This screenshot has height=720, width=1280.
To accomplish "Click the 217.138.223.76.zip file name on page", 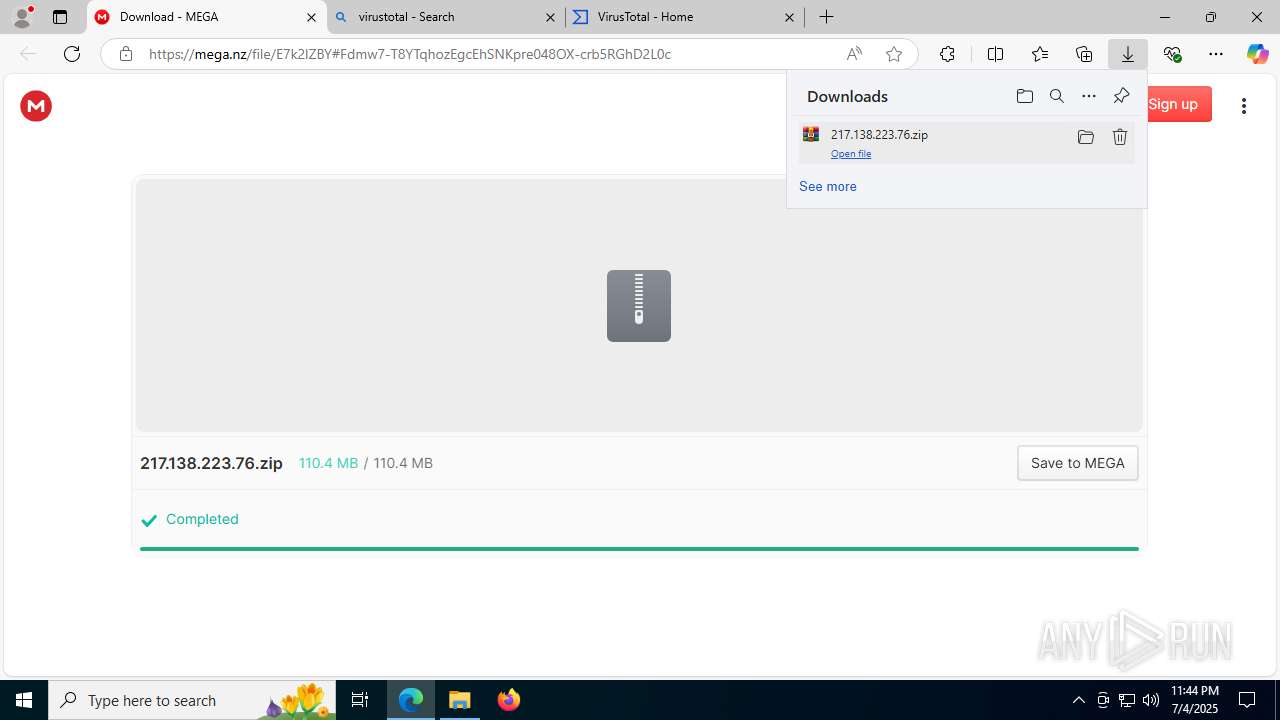I will [211, 463].
